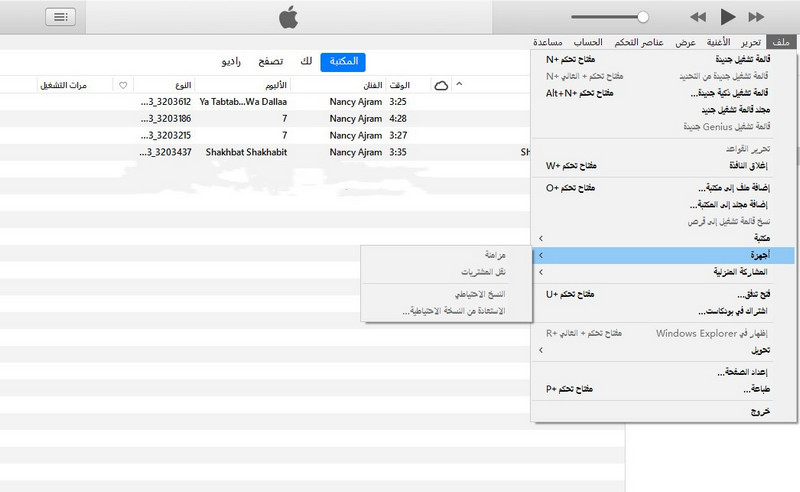
Task: Select the Nancy Ajram song lasting 4:28
Action: pos(265,118)
